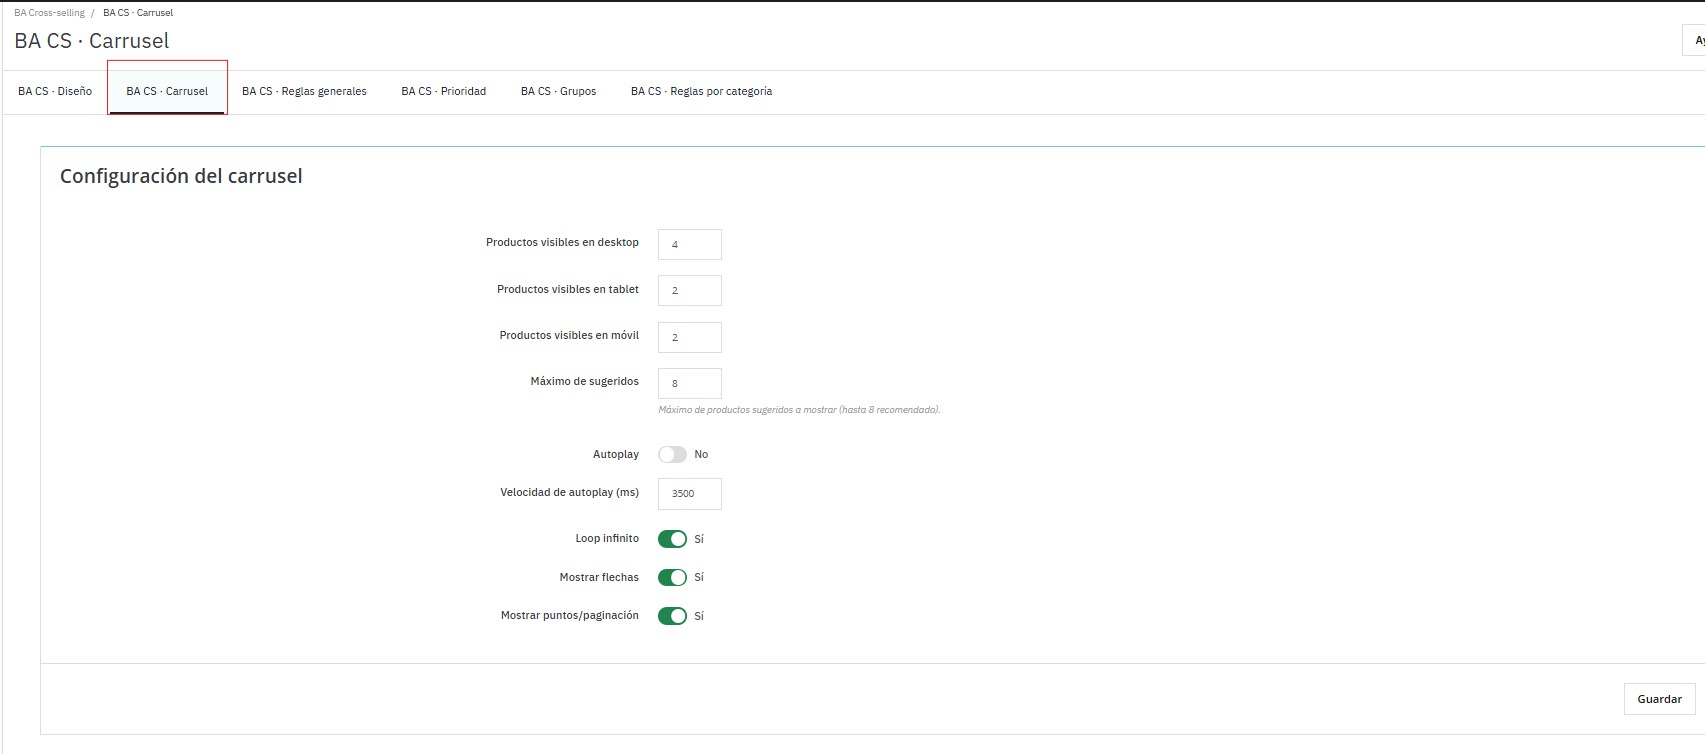Select the Productos visibles en móvil field
This screenshot has width=1705, height=754.
[x=689, y=337]
